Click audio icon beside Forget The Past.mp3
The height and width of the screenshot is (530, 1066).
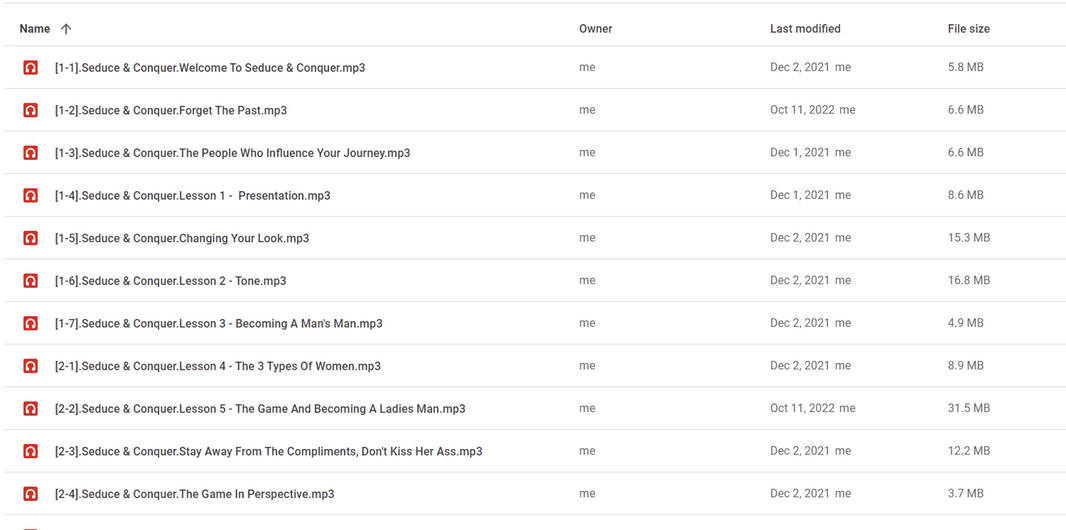point(30,110)
